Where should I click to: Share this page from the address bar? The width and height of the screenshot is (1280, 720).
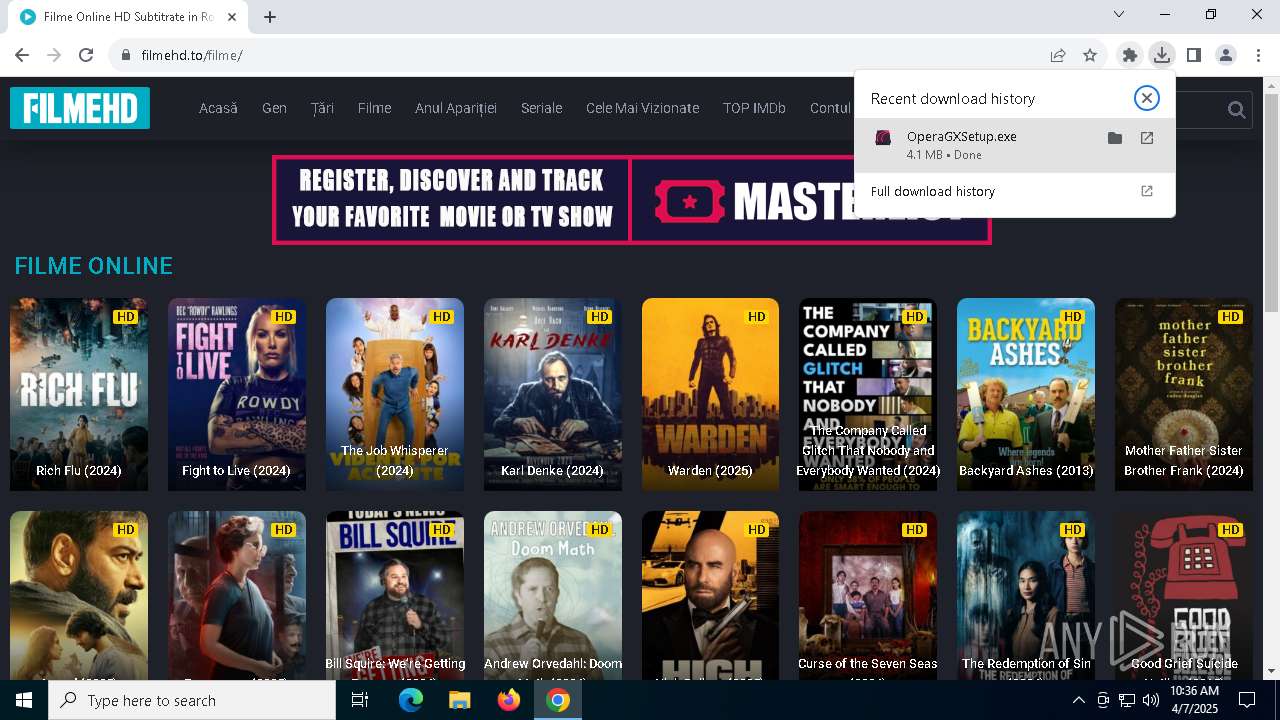1058,55
